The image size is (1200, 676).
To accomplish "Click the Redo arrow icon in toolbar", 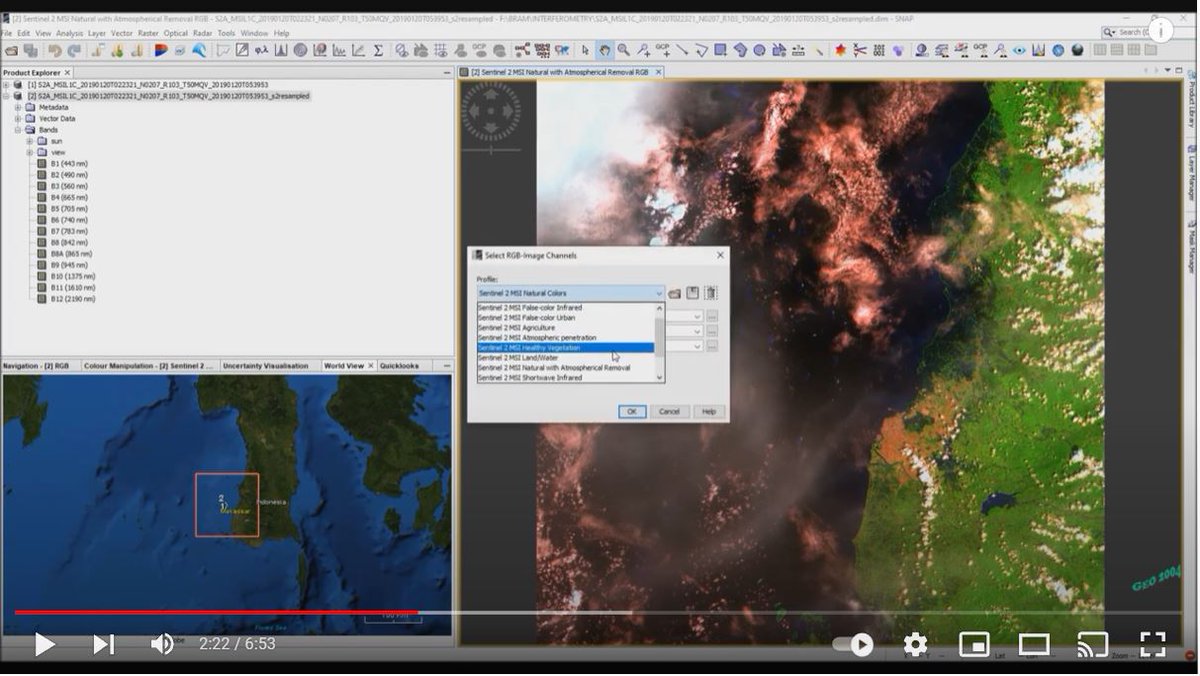I will click(x=73, y=50).
